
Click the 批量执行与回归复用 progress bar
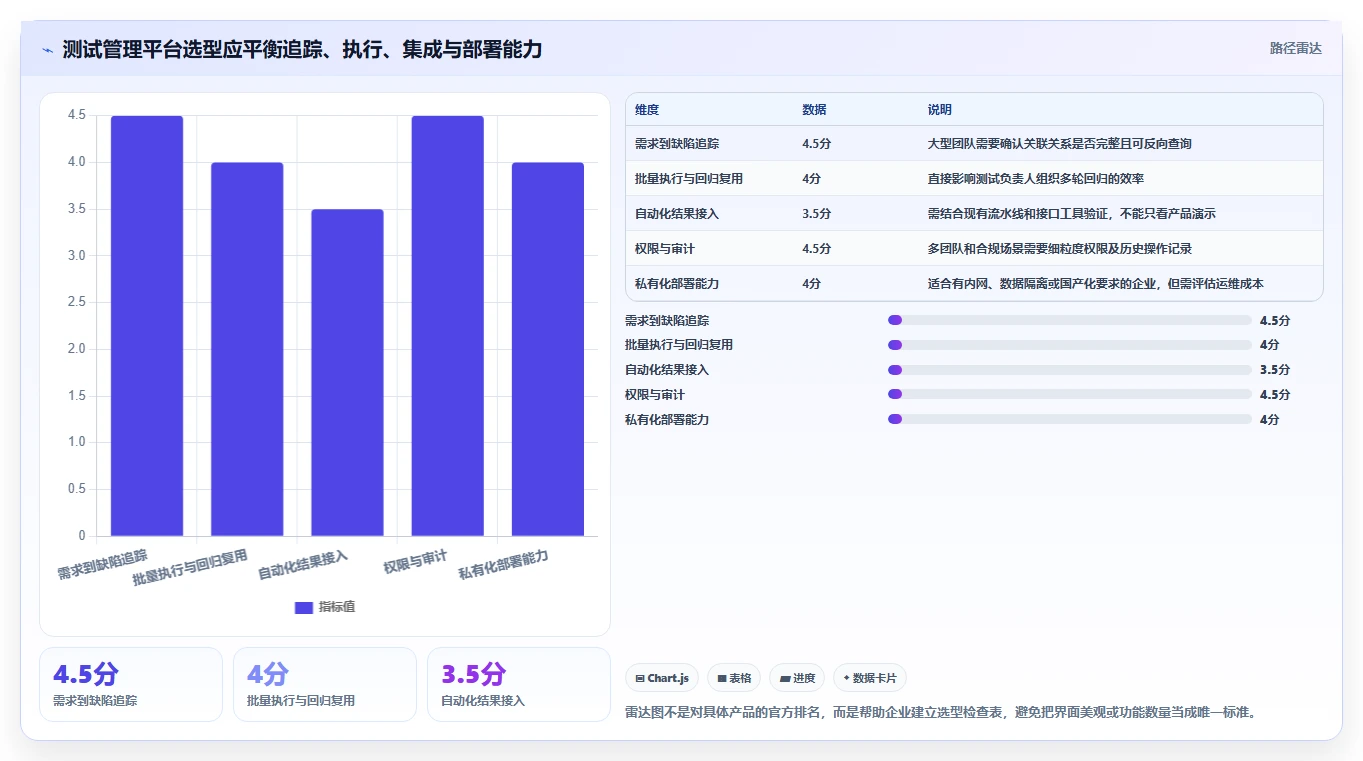1070,345
